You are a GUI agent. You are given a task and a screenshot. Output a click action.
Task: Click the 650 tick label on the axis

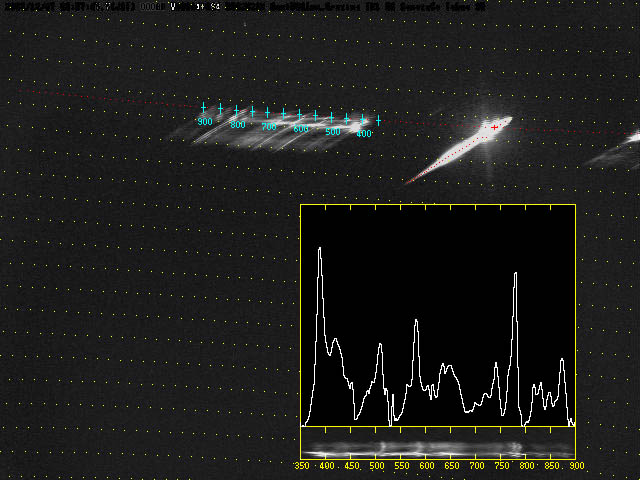click(x=451, y=466)
